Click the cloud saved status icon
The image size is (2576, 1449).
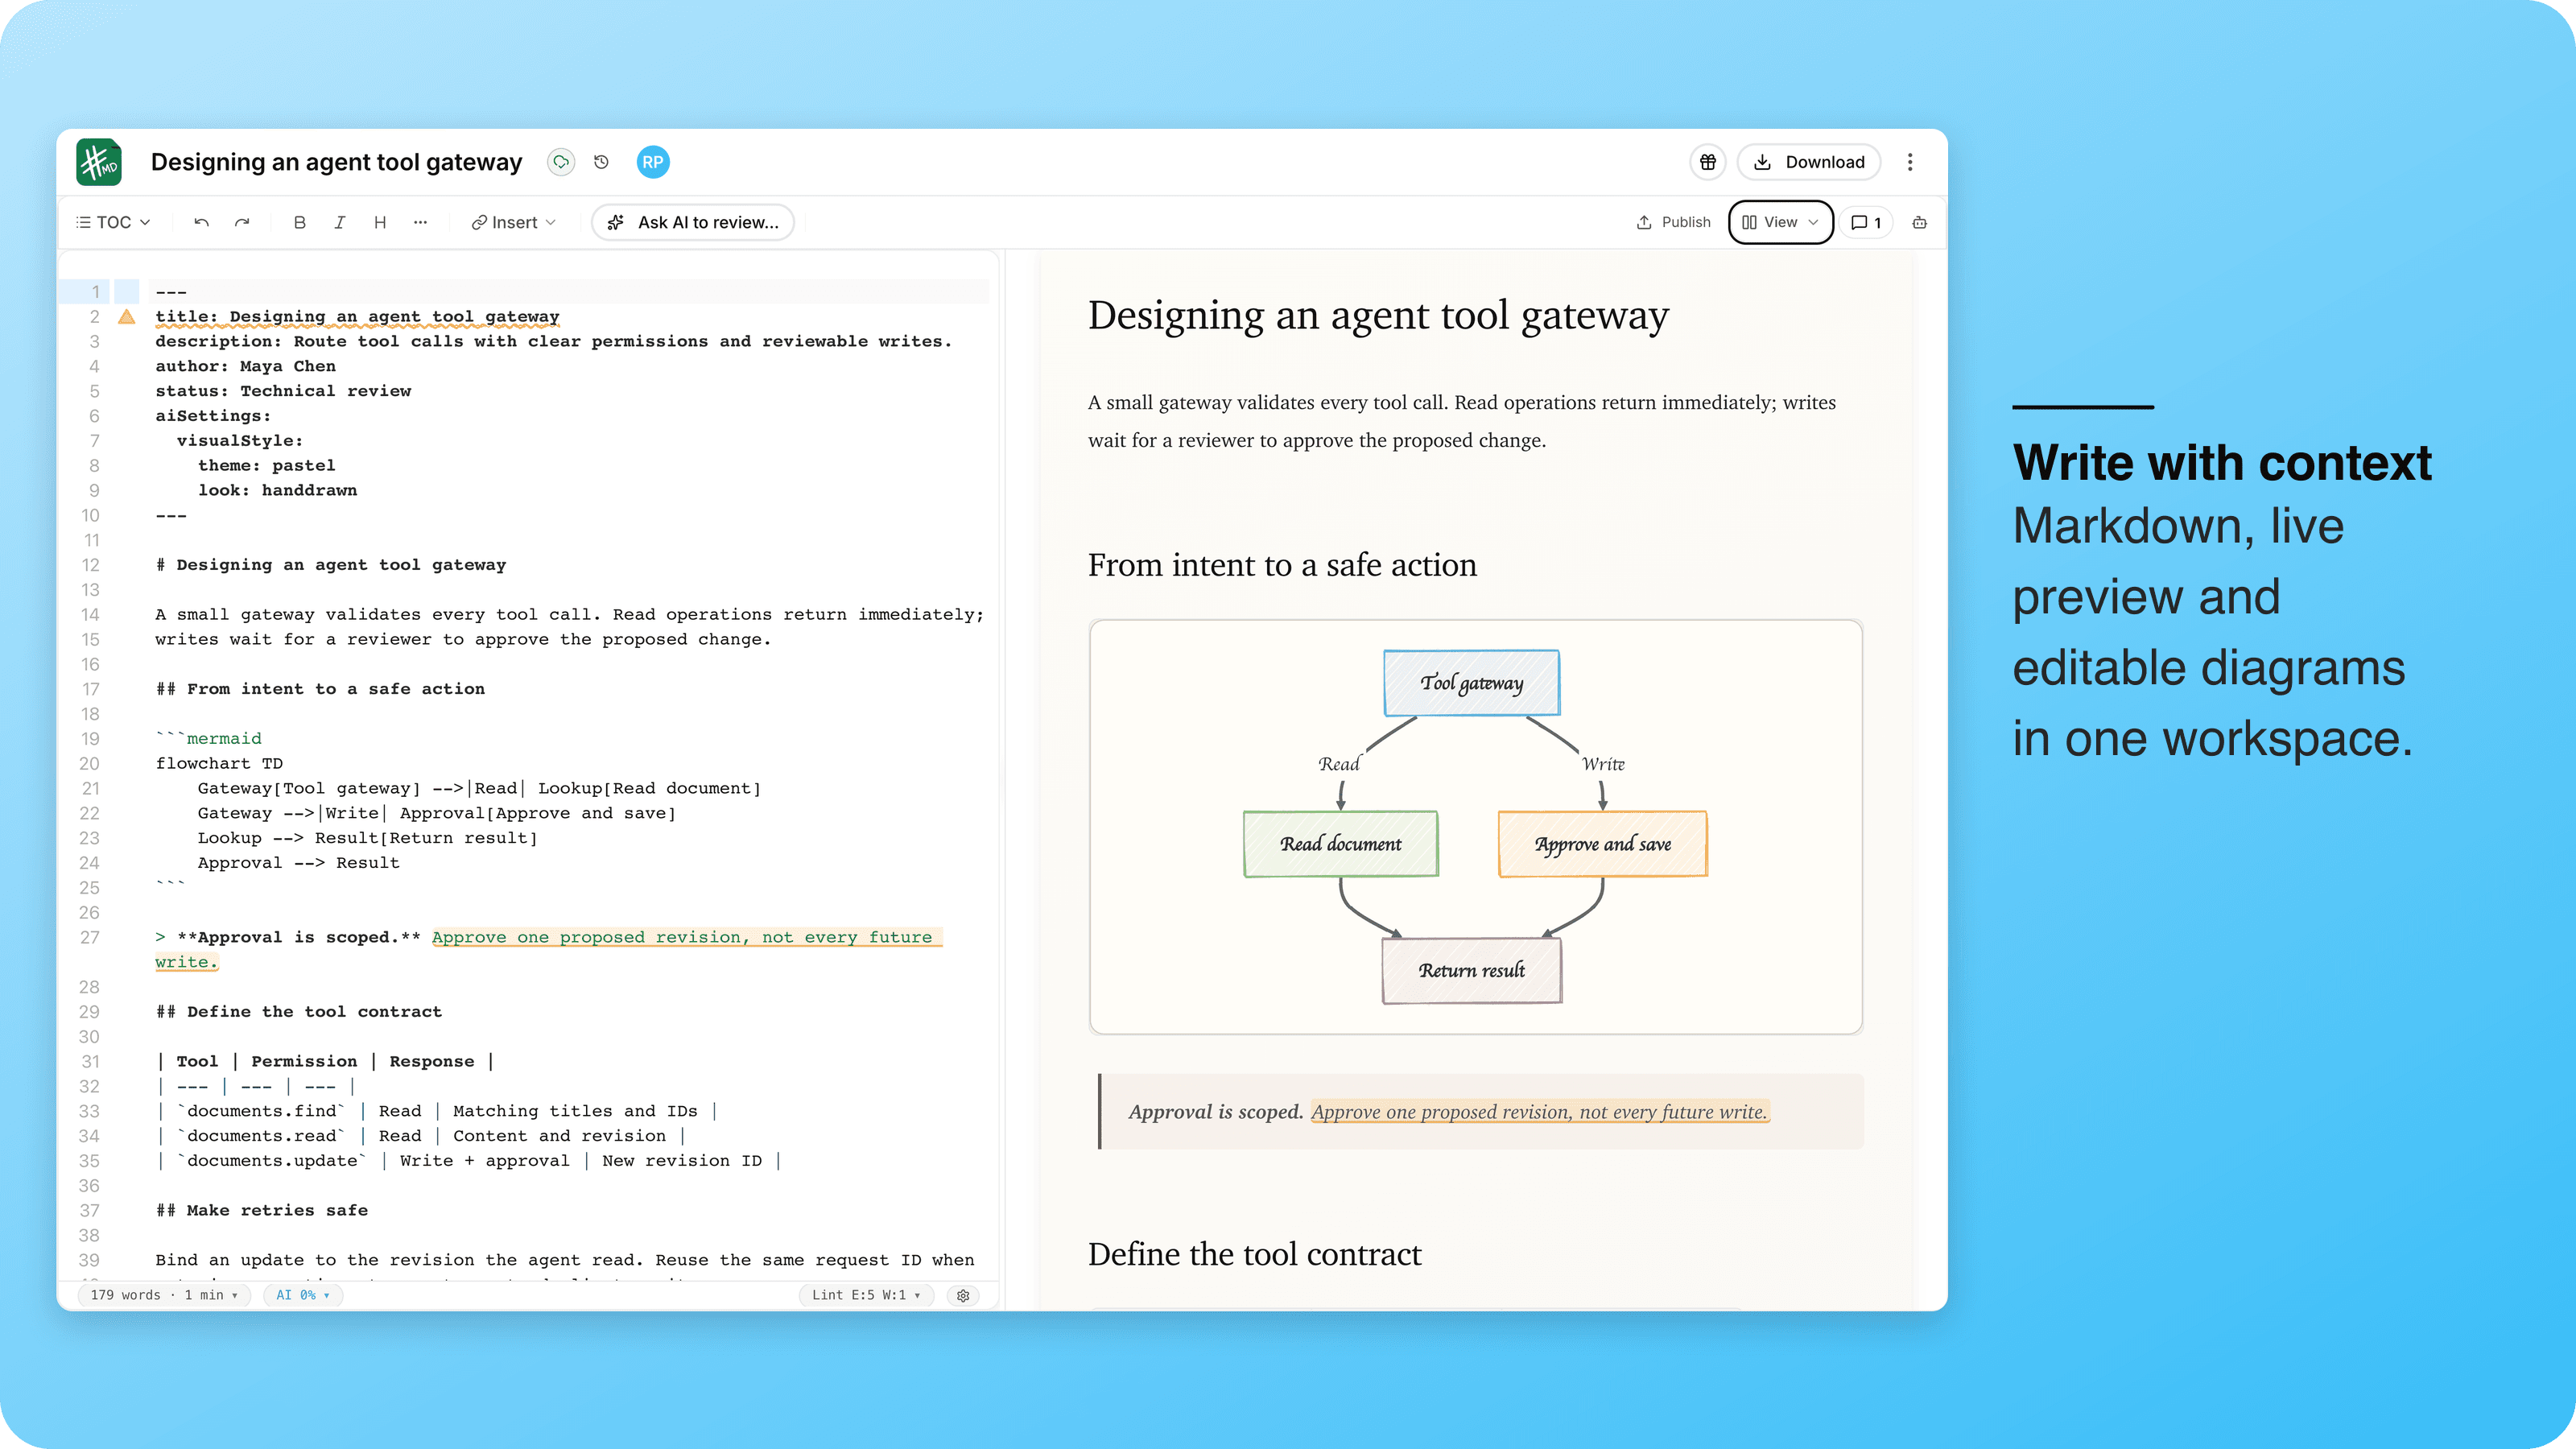(561, 162)
